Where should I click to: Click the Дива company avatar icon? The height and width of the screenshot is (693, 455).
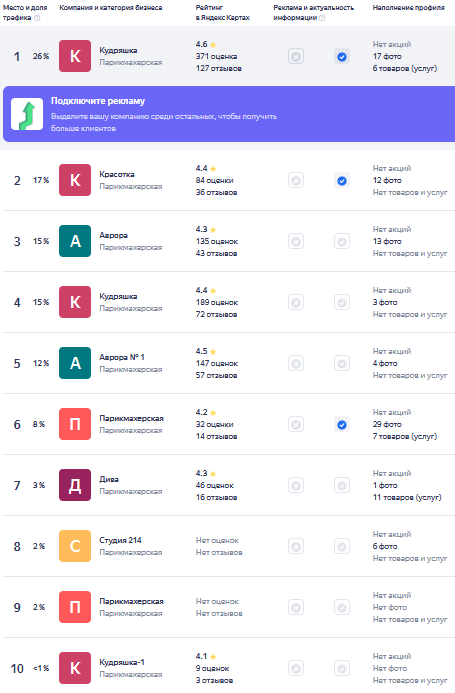point(75,485)
